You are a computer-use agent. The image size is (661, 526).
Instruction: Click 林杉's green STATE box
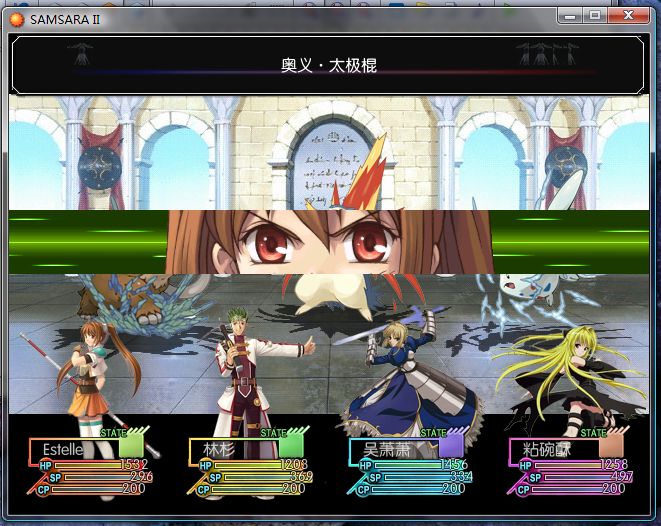tap(291, 447)
